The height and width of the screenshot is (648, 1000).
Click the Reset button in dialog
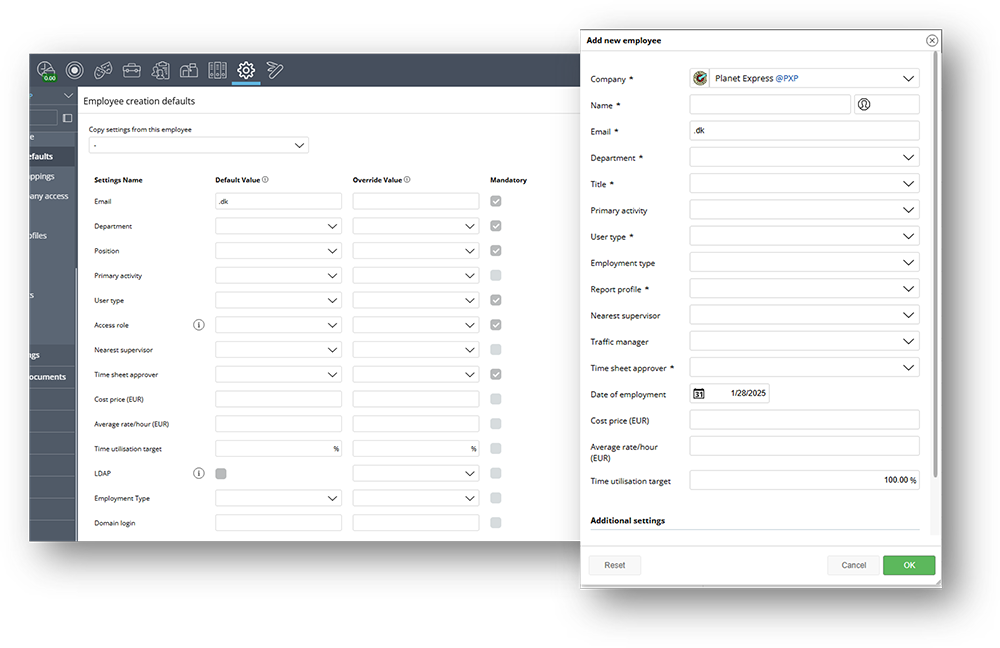pos(614,565)
